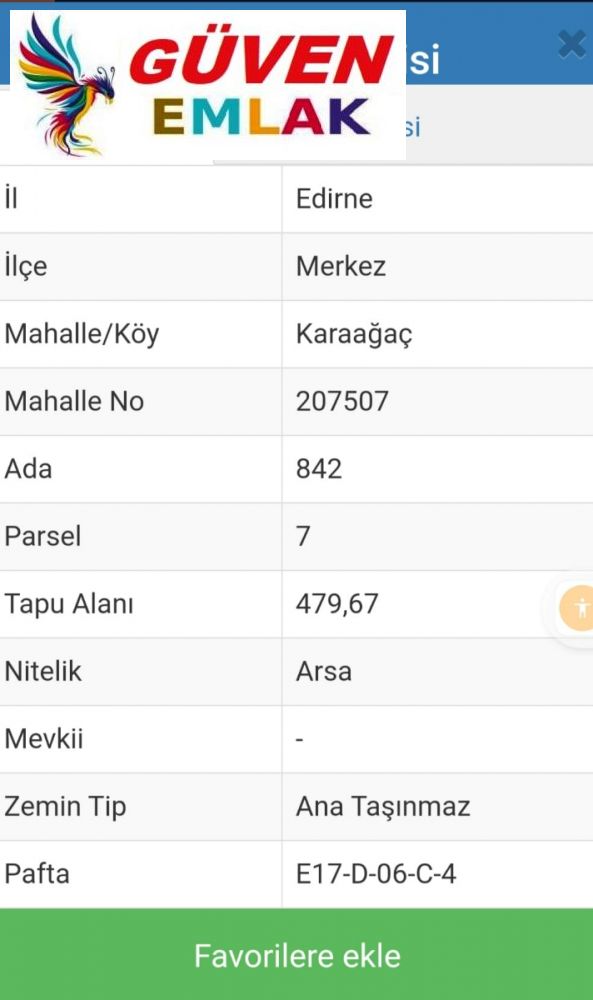Click the Nitelik value Arsa
Screen dimensions: 593x1000
324,671
